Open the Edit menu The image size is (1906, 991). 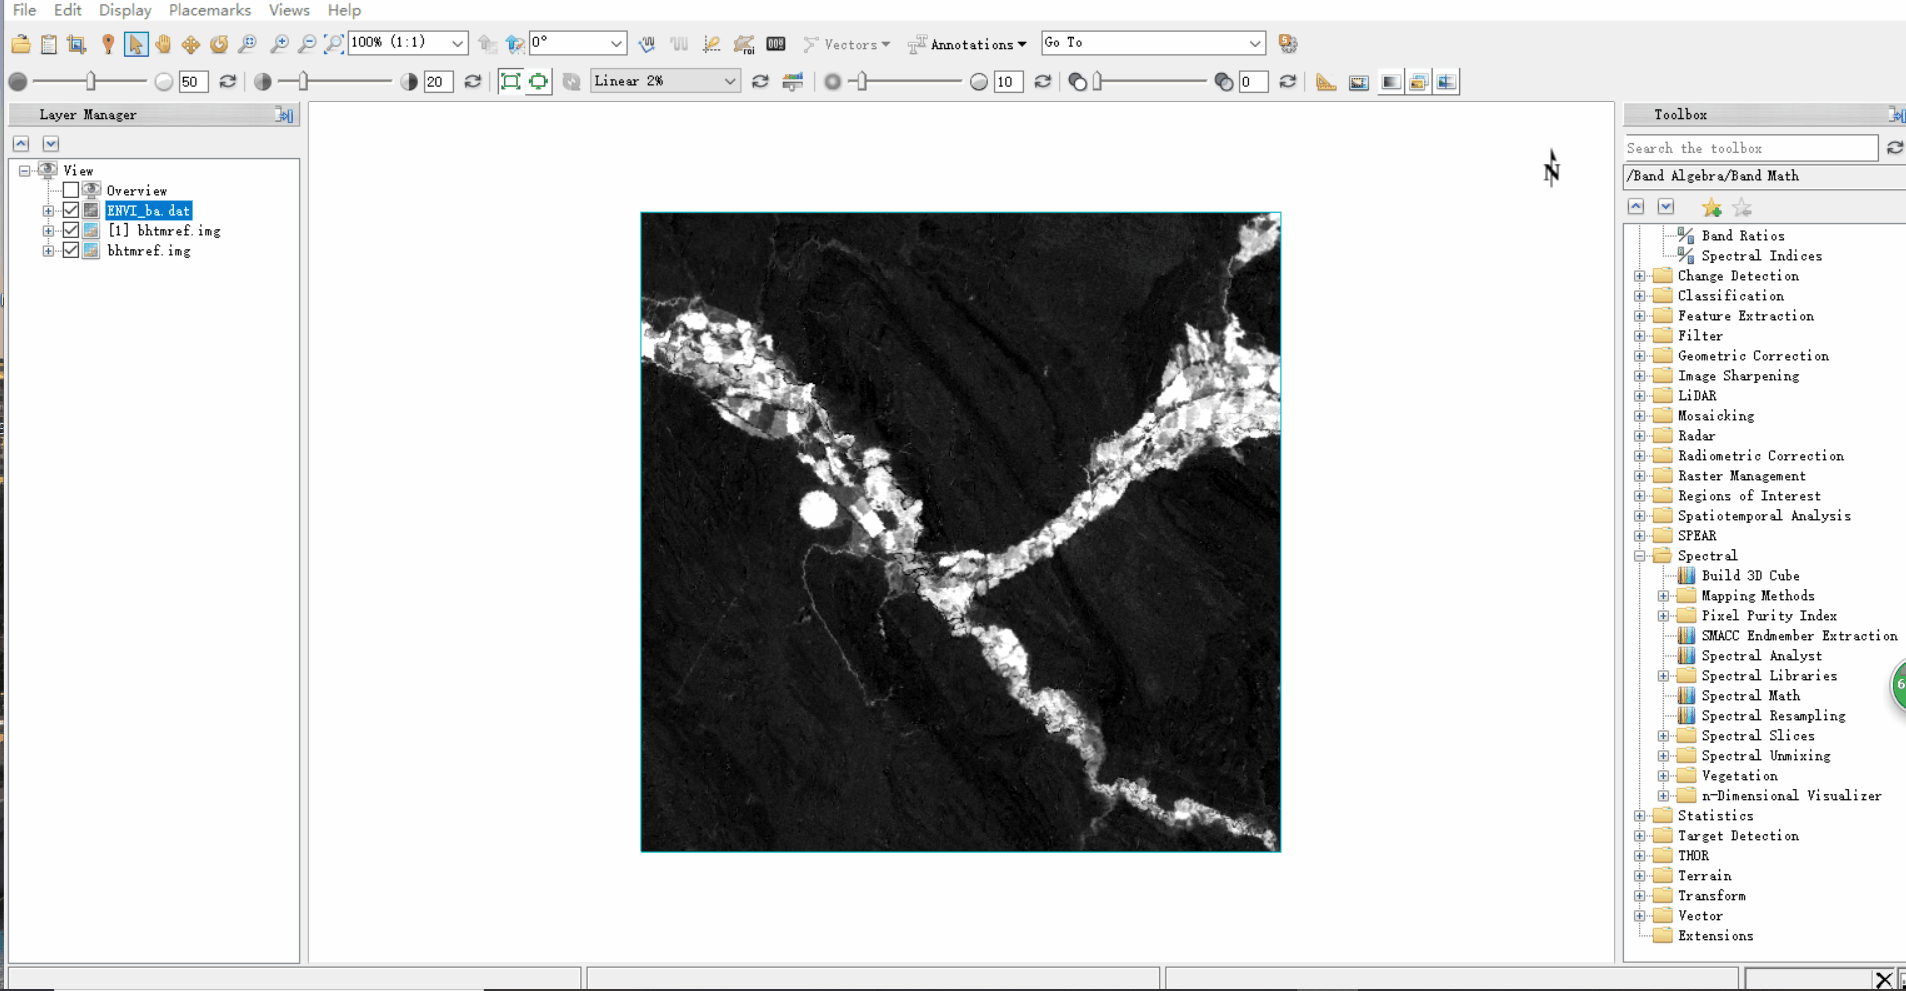pos(68,10)
